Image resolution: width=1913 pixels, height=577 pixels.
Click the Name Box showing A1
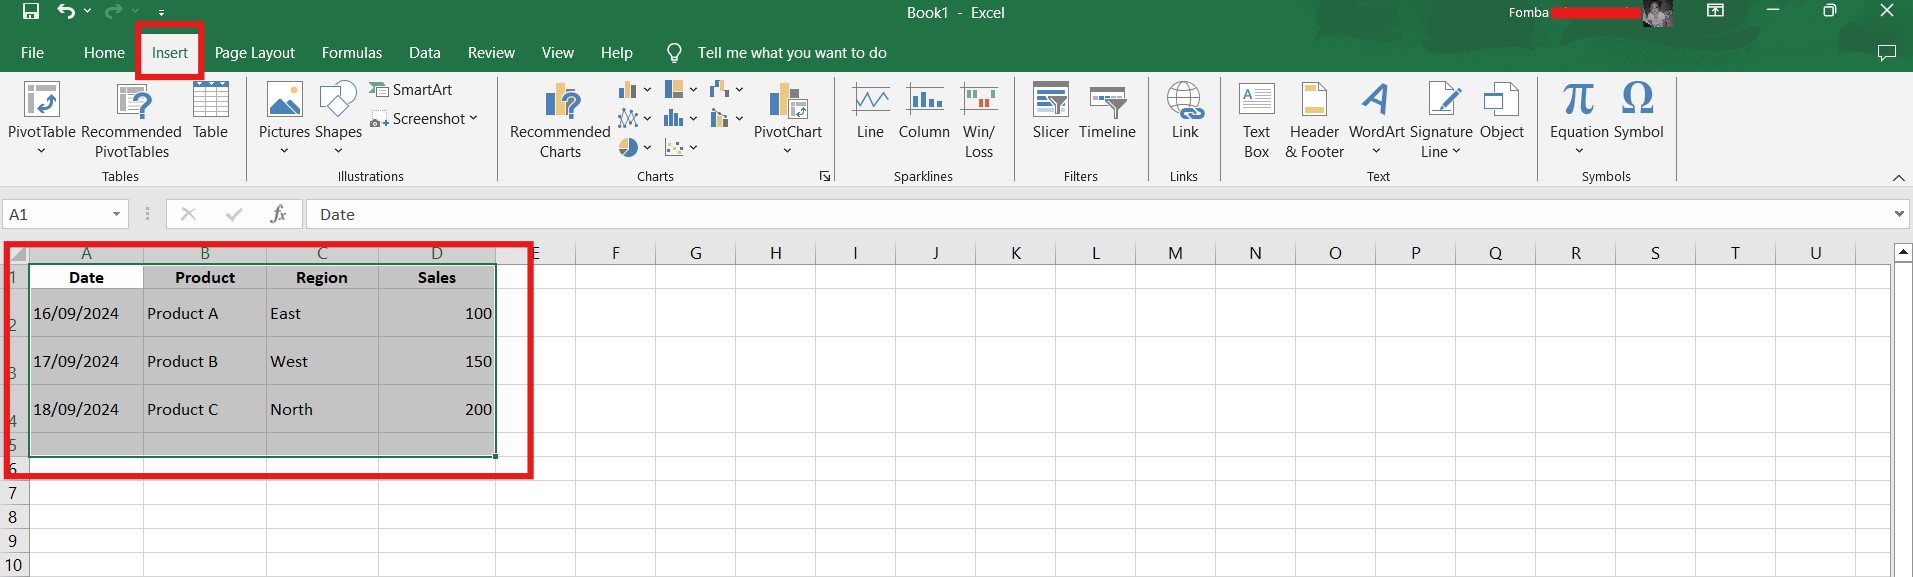click(x=56, y=214)
